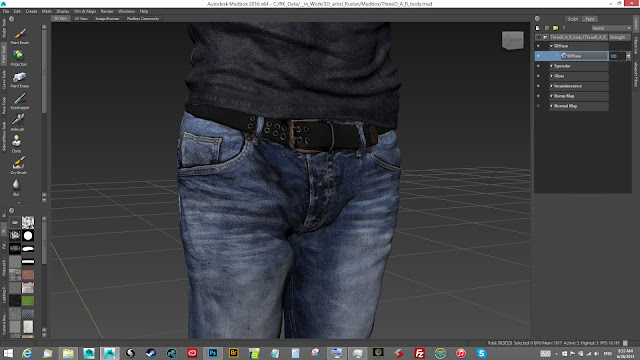This screenshot has width=640, height=360.
Task: Open the layer blend mode Normal dropdown
Action: [x=611, y=28]
